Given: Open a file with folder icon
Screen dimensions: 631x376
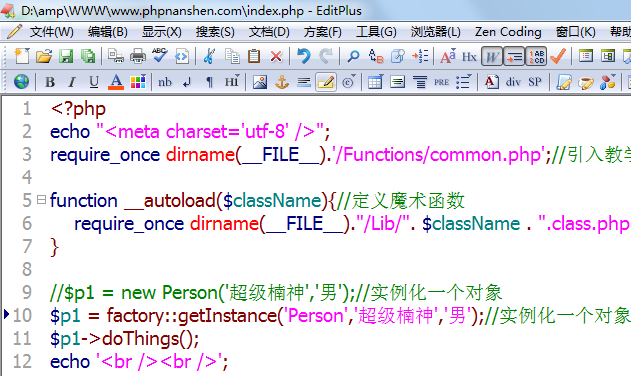Looking at the screenshot, I should 43,56.
